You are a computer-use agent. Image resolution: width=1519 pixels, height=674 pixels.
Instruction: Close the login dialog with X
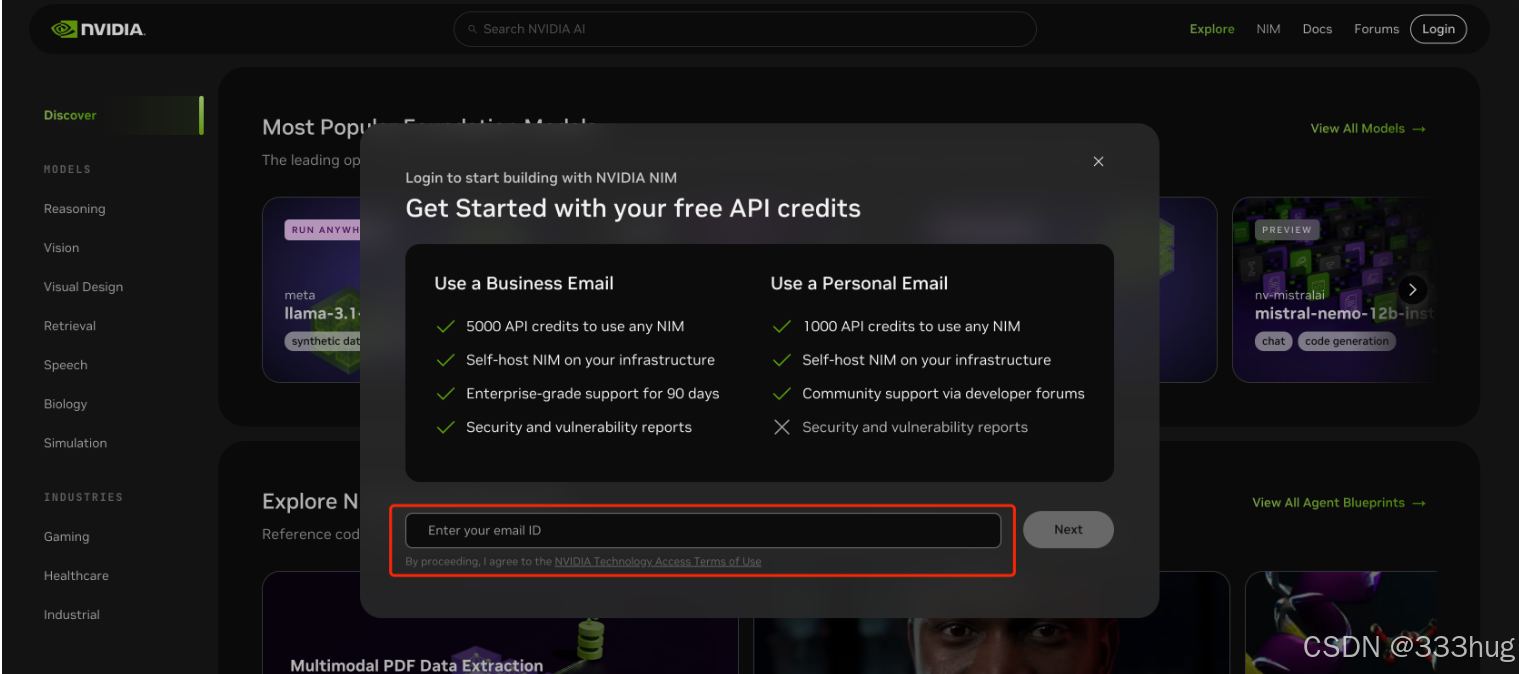point(1098,161)
